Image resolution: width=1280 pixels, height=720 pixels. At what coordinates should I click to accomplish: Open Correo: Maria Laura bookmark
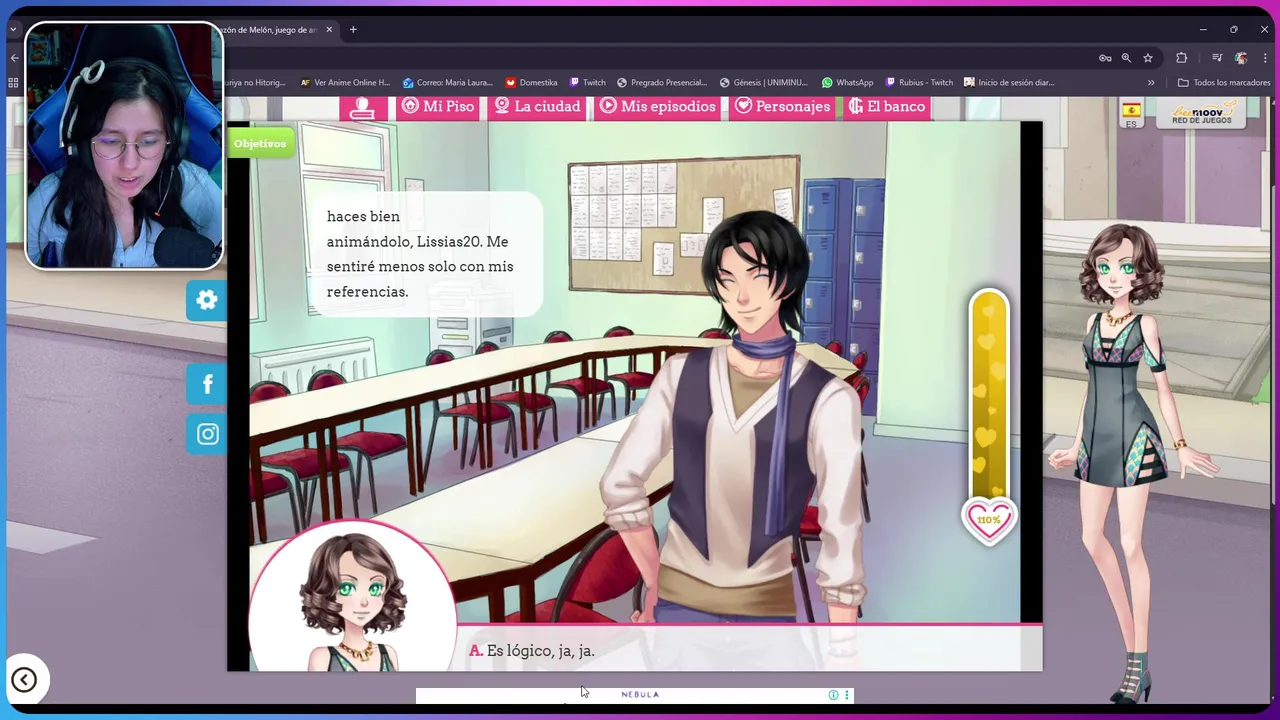pyautogui.click(x=447, y=82)
